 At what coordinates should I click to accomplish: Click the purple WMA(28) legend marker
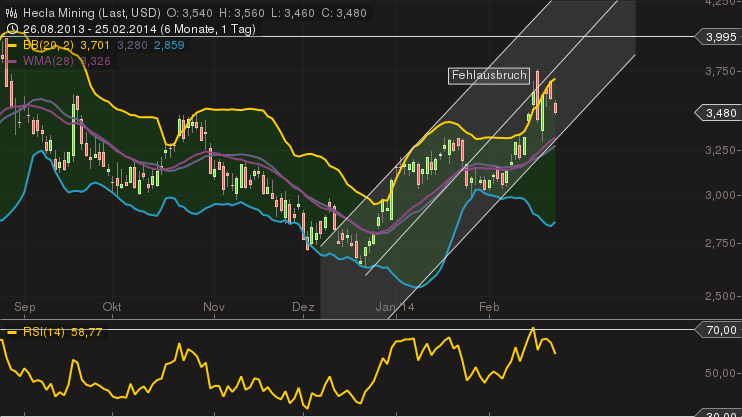[x=12, y=61]
